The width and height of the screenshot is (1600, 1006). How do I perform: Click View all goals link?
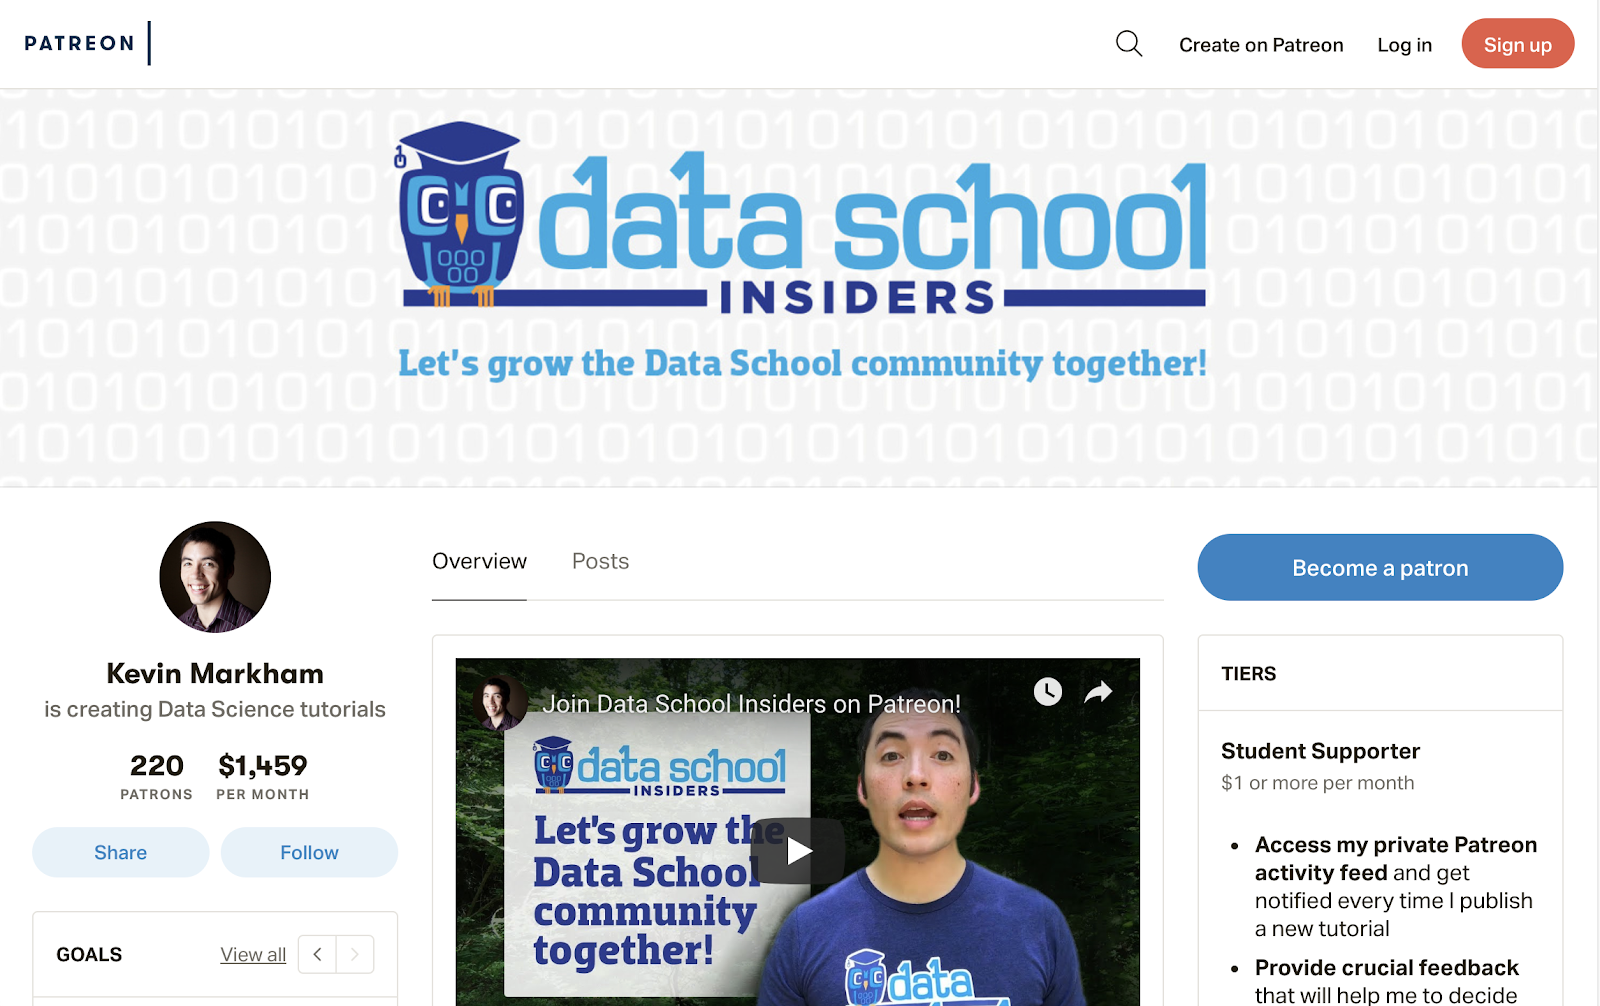coord(253,955)
